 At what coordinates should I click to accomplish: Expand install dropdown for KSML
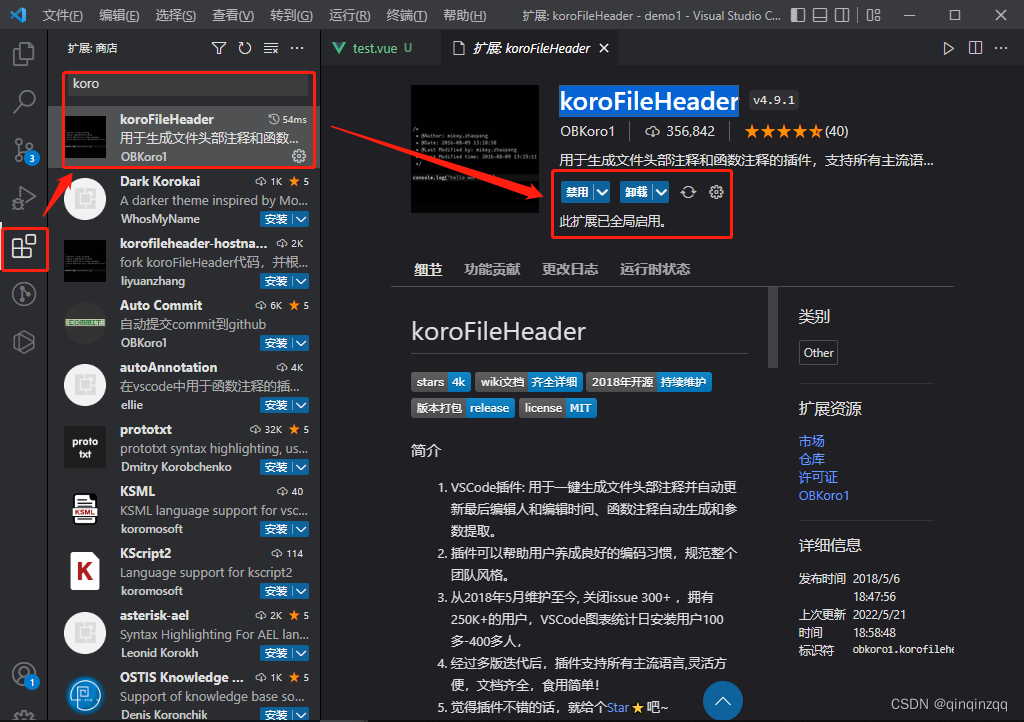(x=301, y=529)
